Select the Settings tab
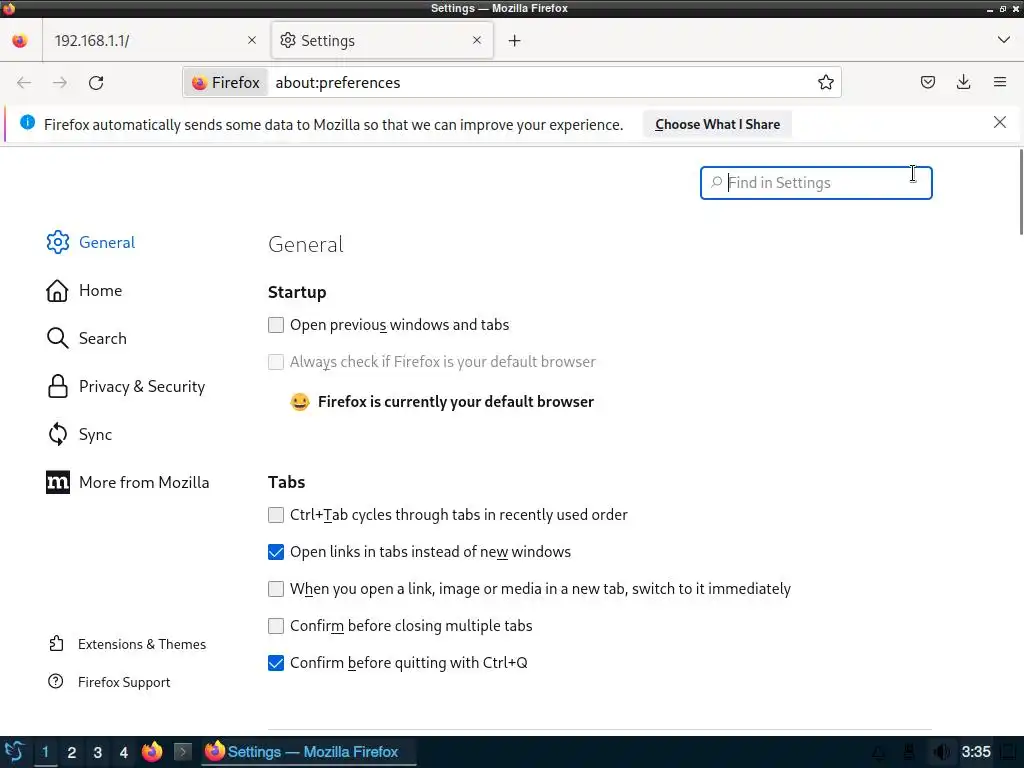Viewport: 1024px width, 768px height. click(x=382, y=40)
